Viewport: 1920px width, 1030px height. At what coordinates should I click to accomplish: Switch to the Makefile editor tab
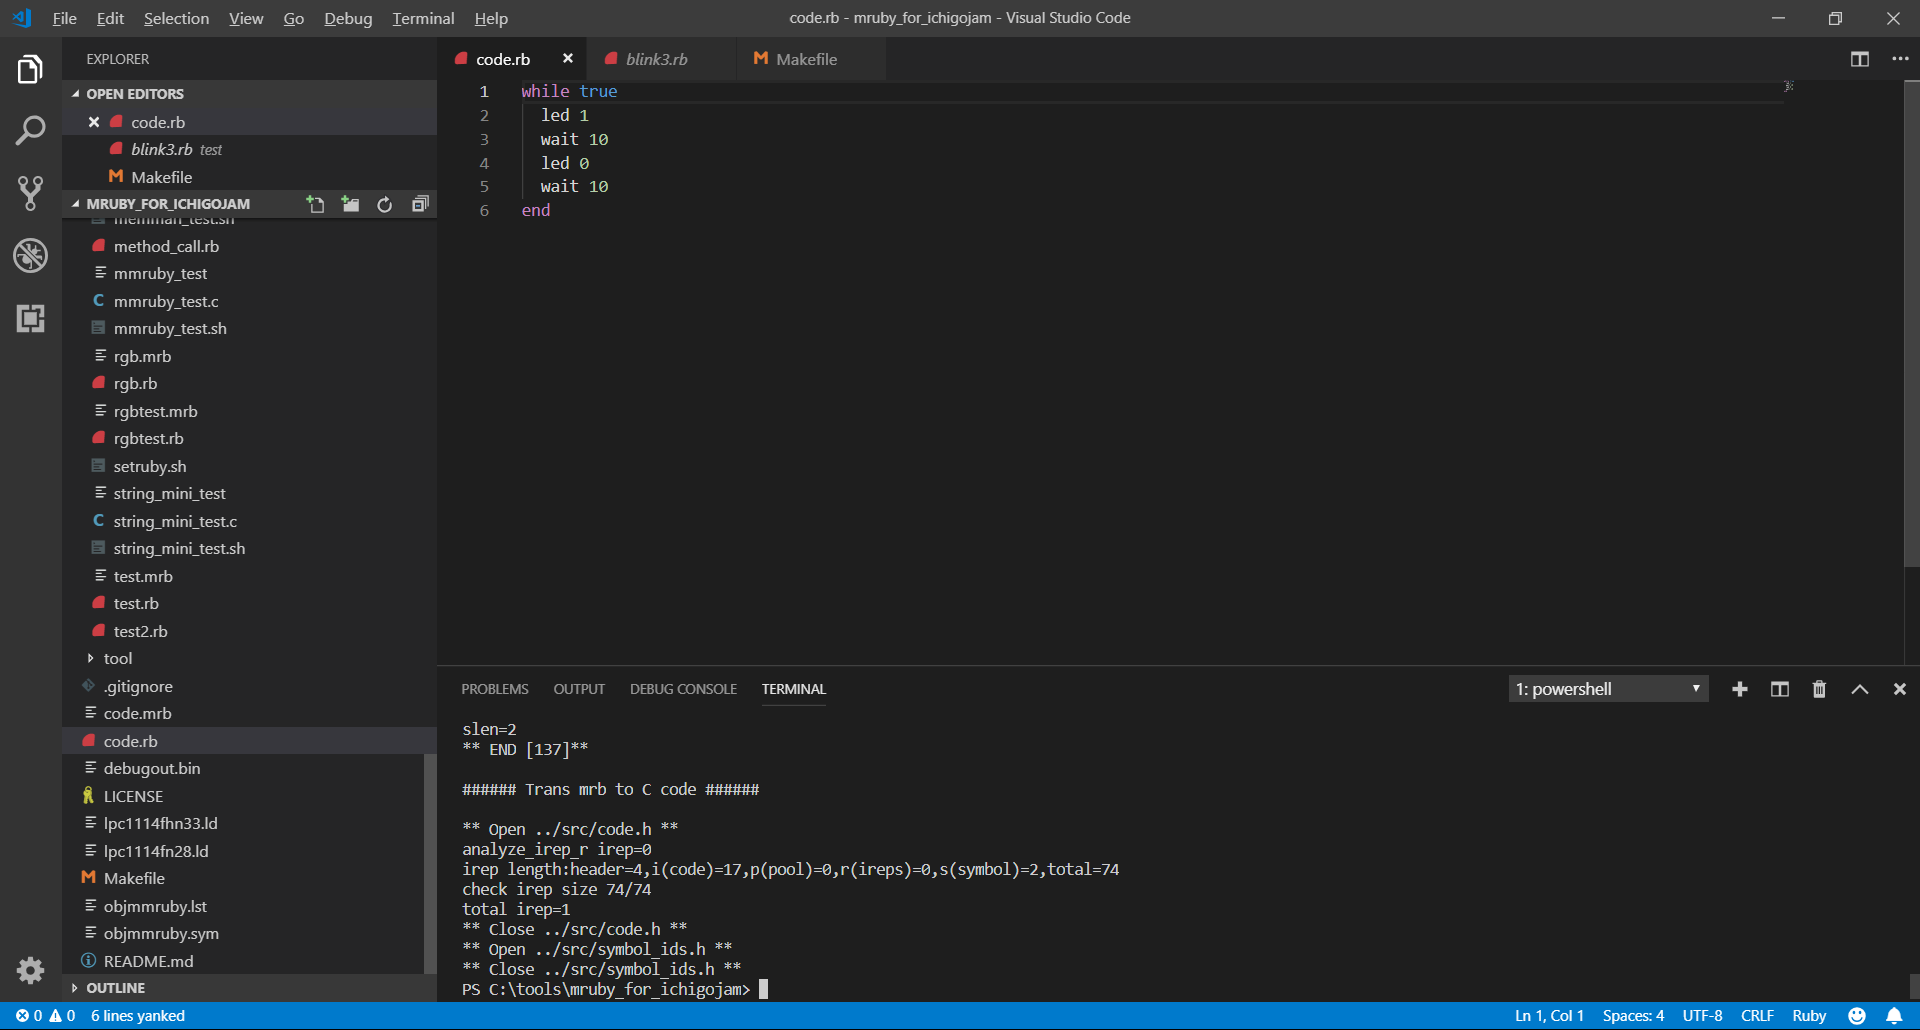809,59
